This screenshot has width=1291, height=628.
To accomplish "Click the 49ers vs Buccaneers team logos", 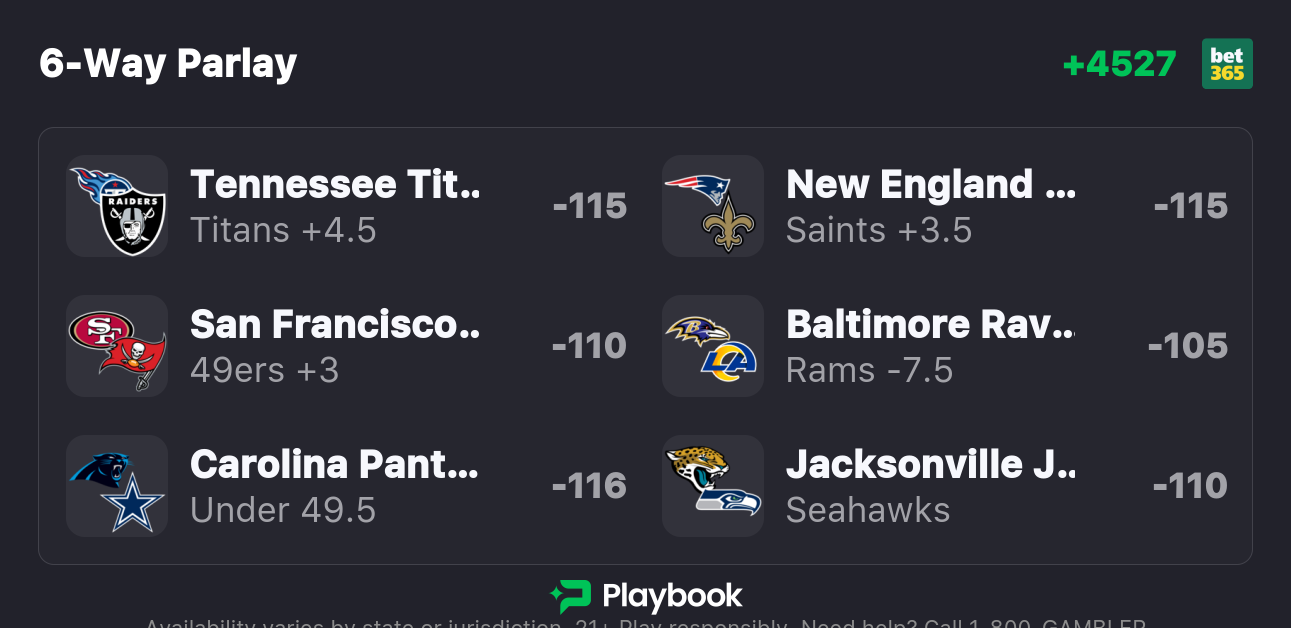I will (x=117, y=346).
